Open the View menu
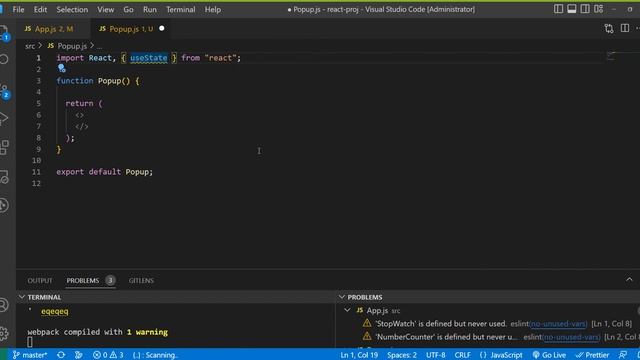Screen dimensions: 640x360 pyautogui.click(x=105, y=9)
